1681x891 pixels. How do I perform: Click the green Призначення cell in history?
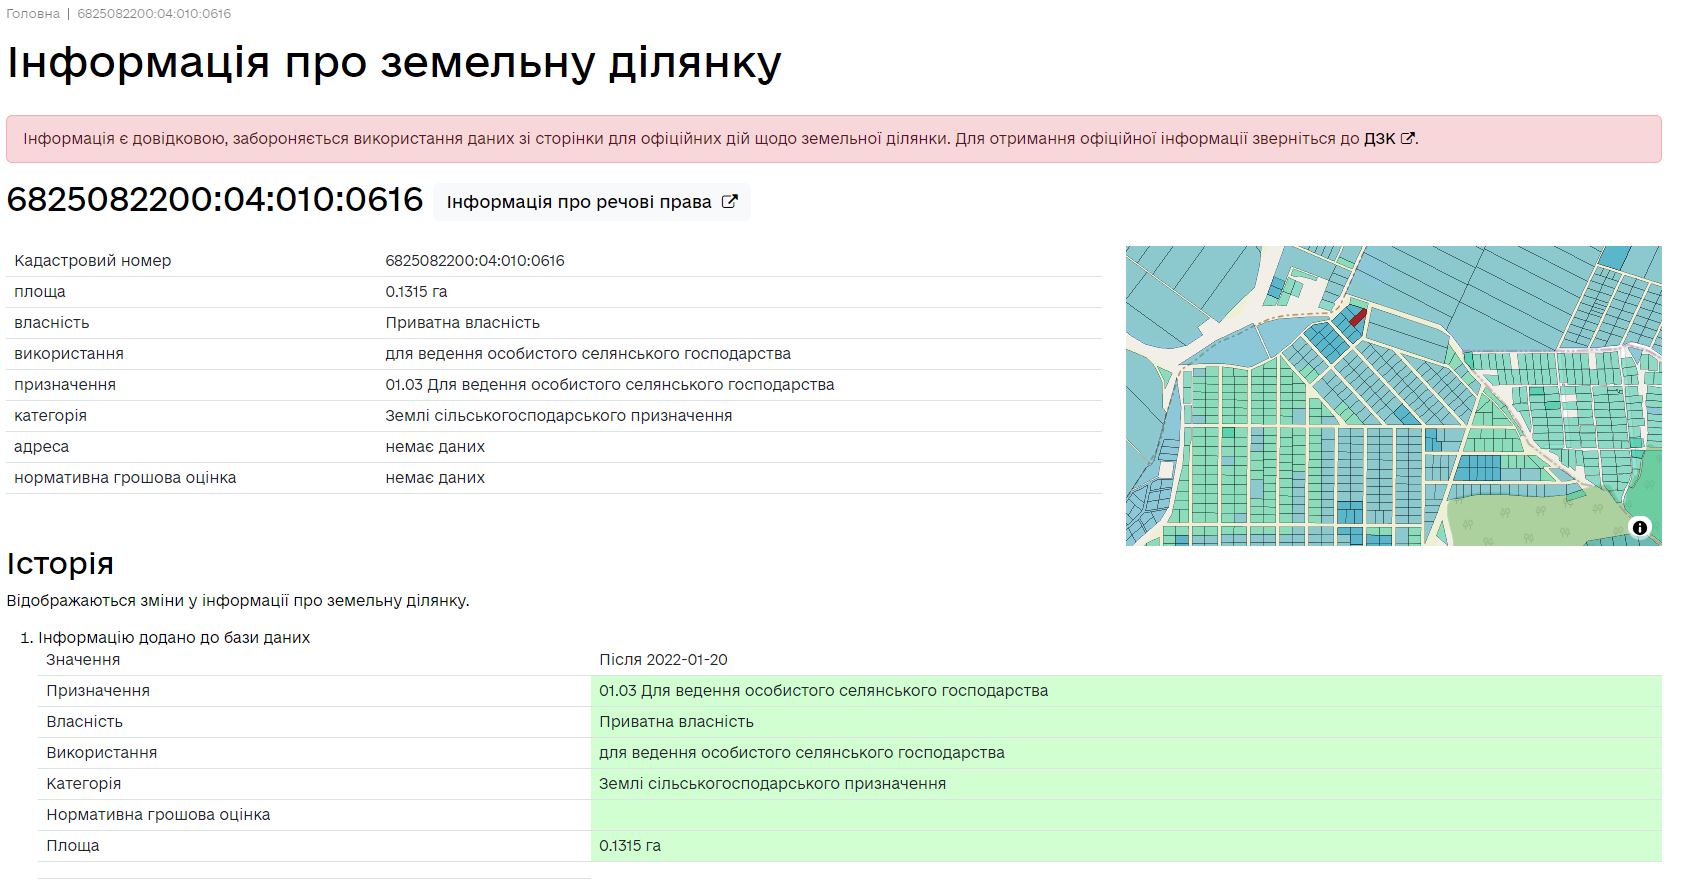pos(823,691)
